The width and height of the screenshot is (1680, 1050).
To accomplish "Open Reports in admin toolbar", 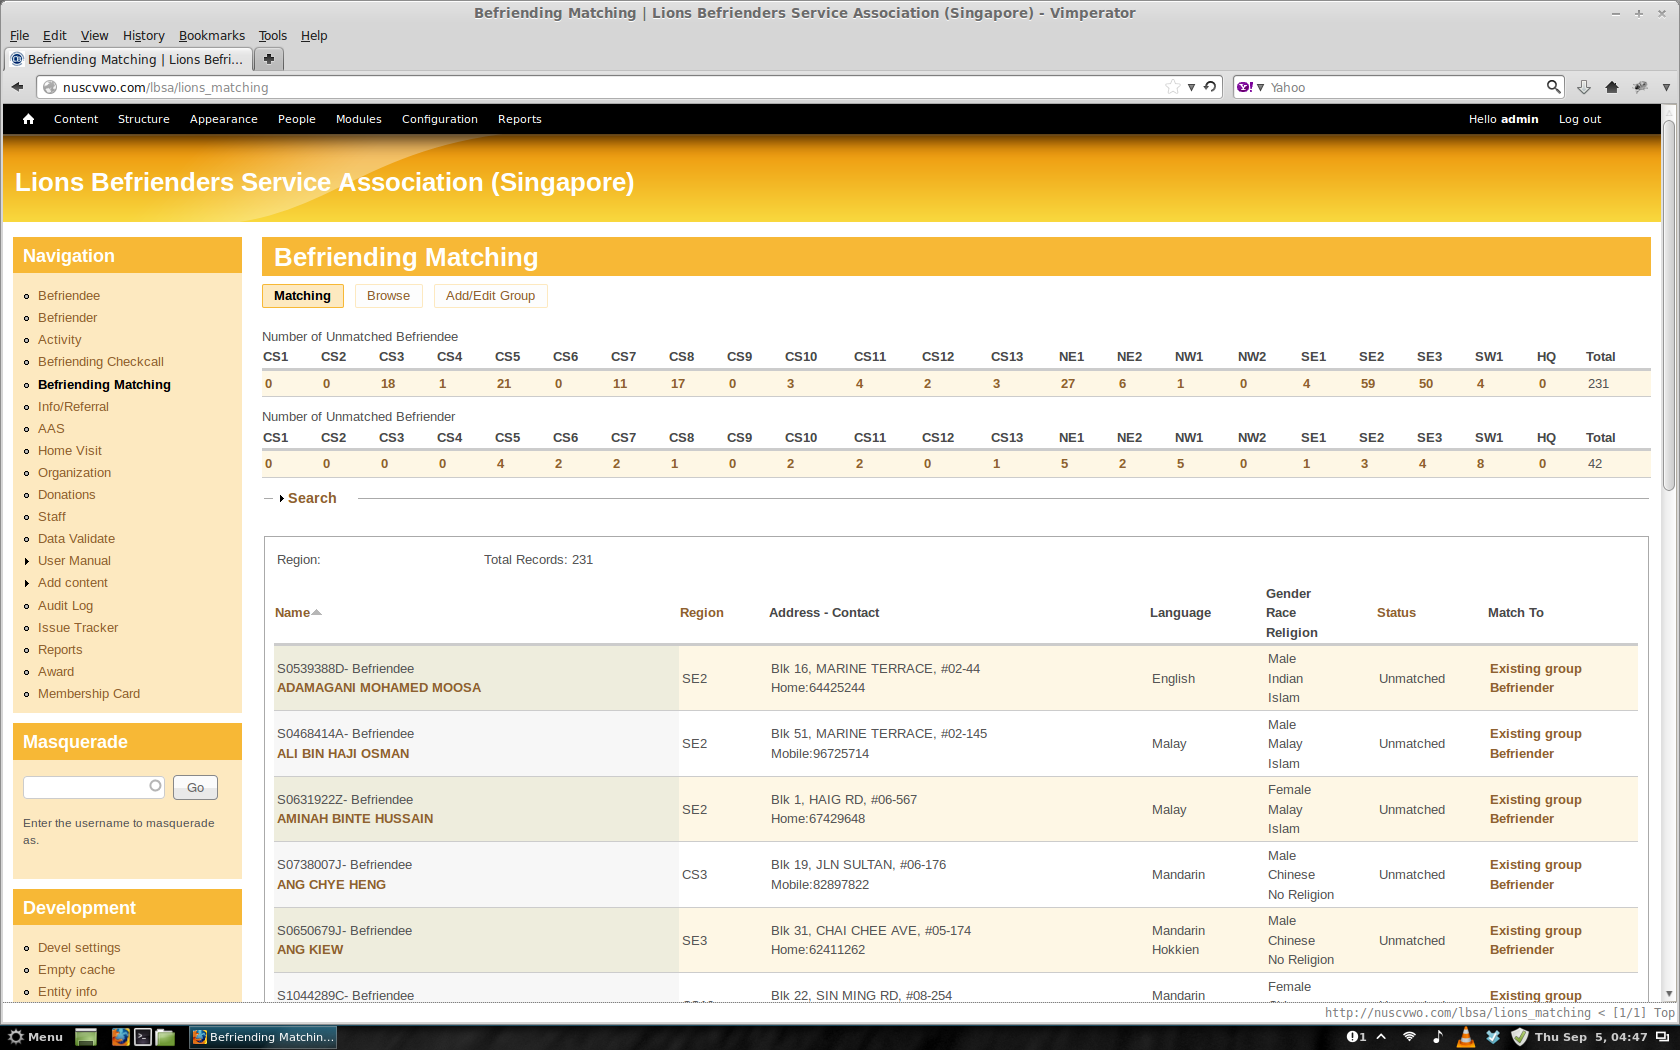I will click(519, 119).
